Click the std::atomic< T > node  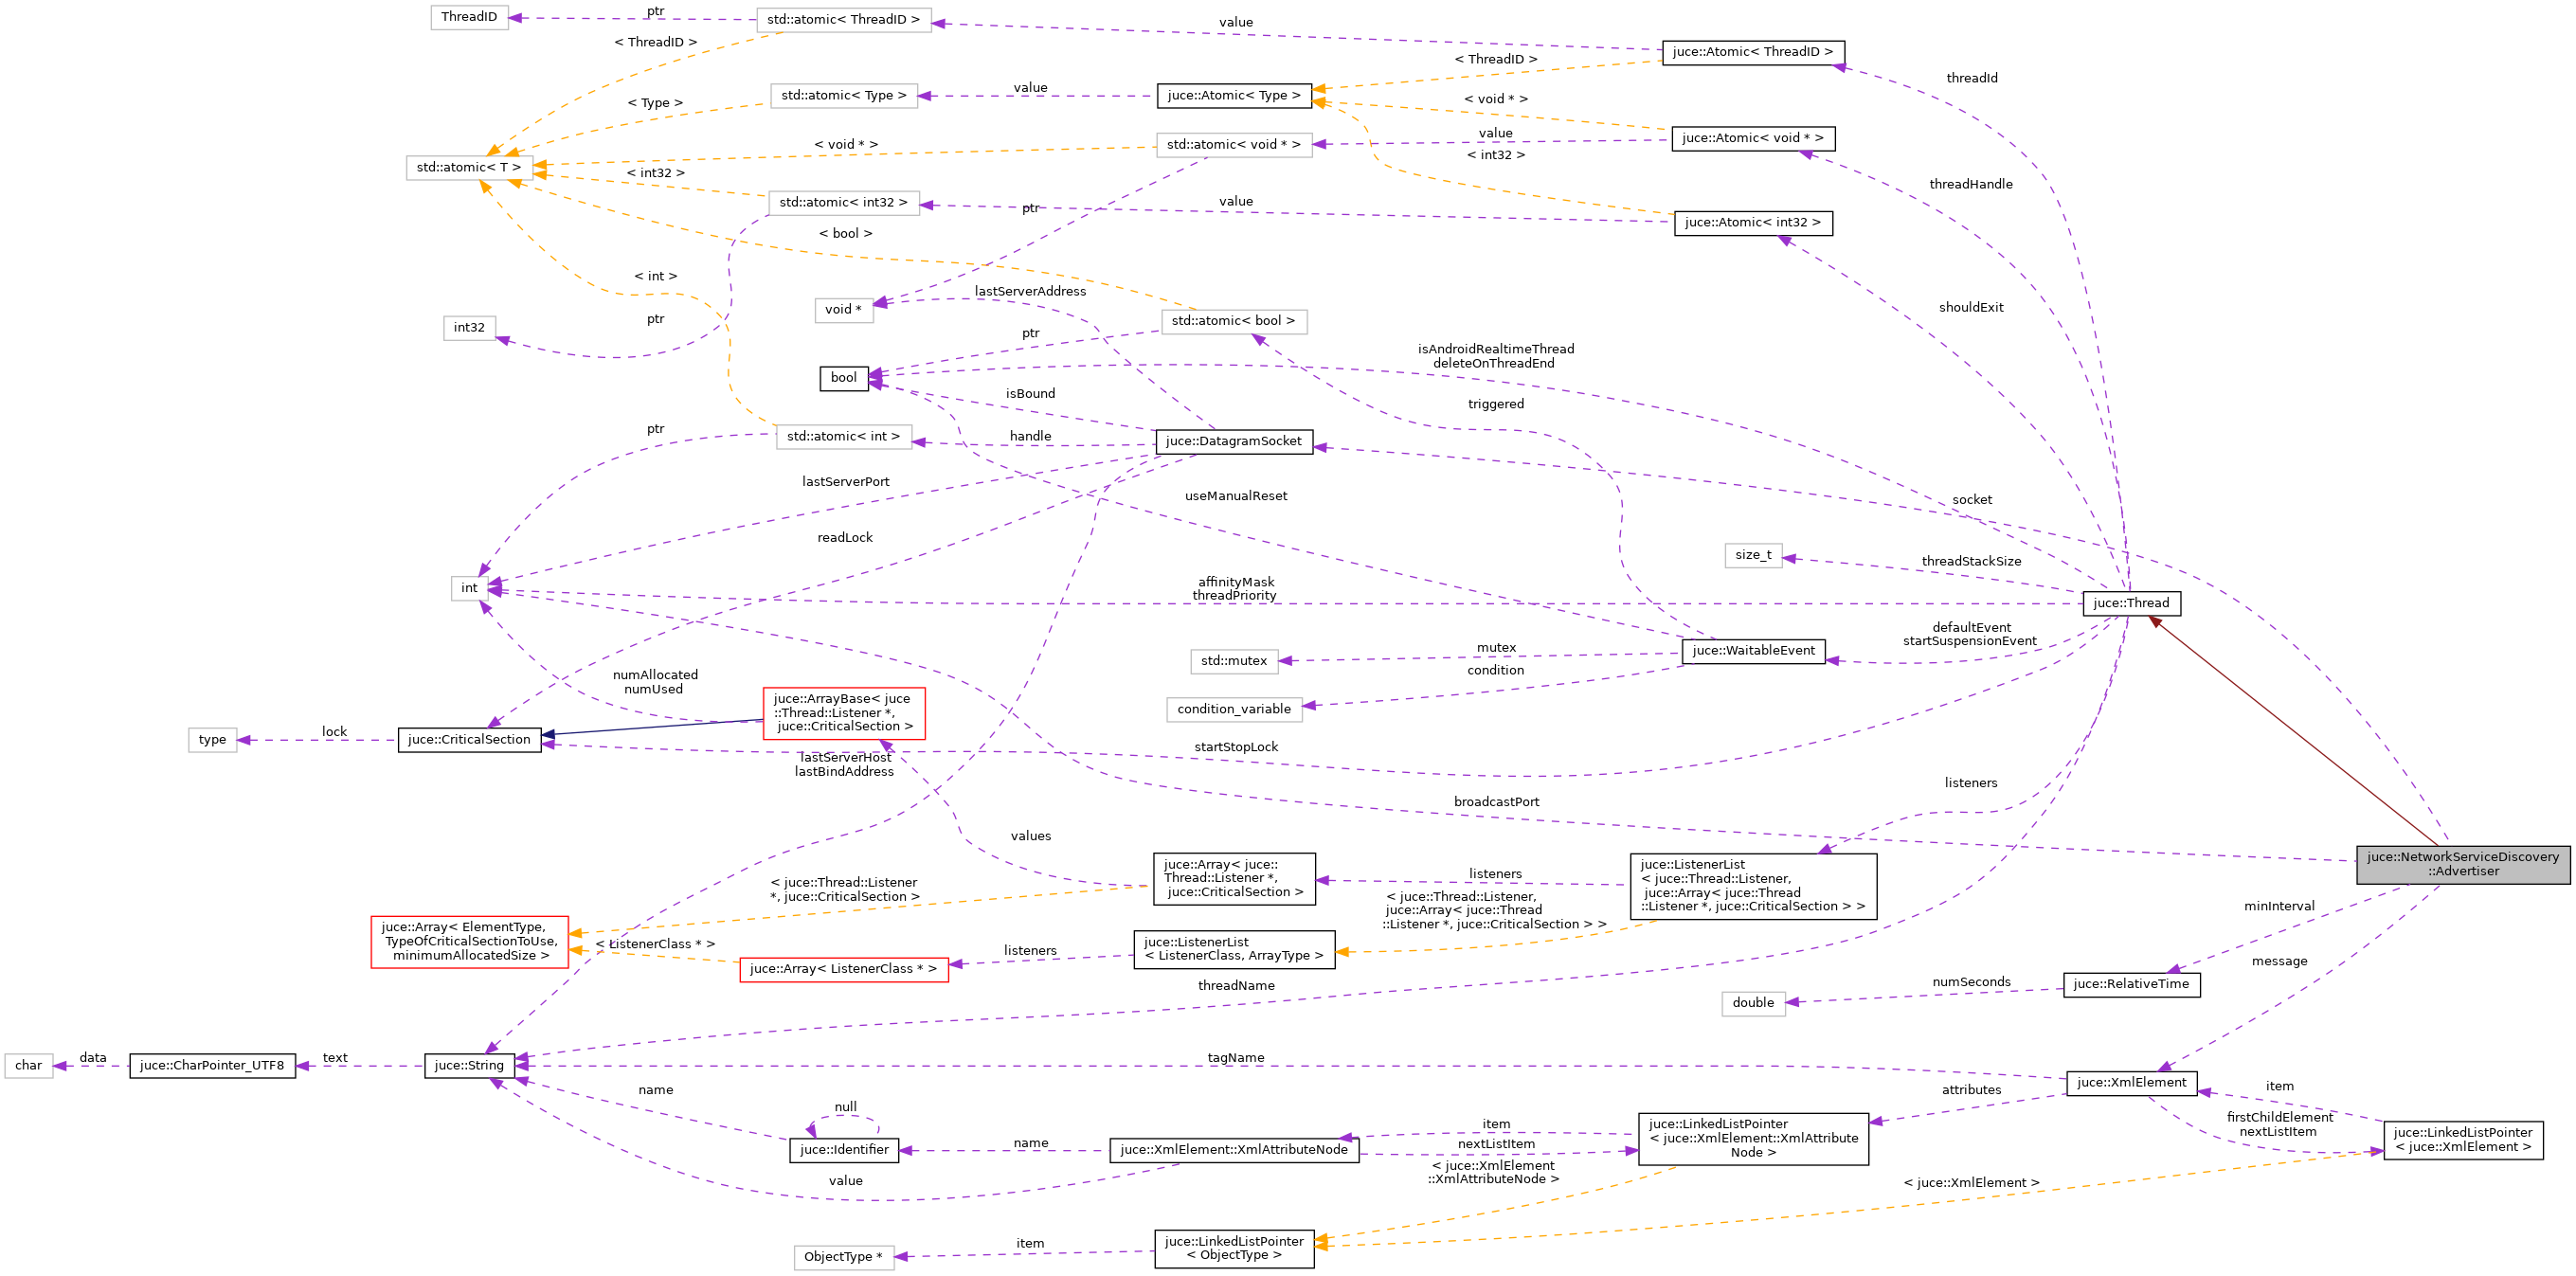(470, 167)
